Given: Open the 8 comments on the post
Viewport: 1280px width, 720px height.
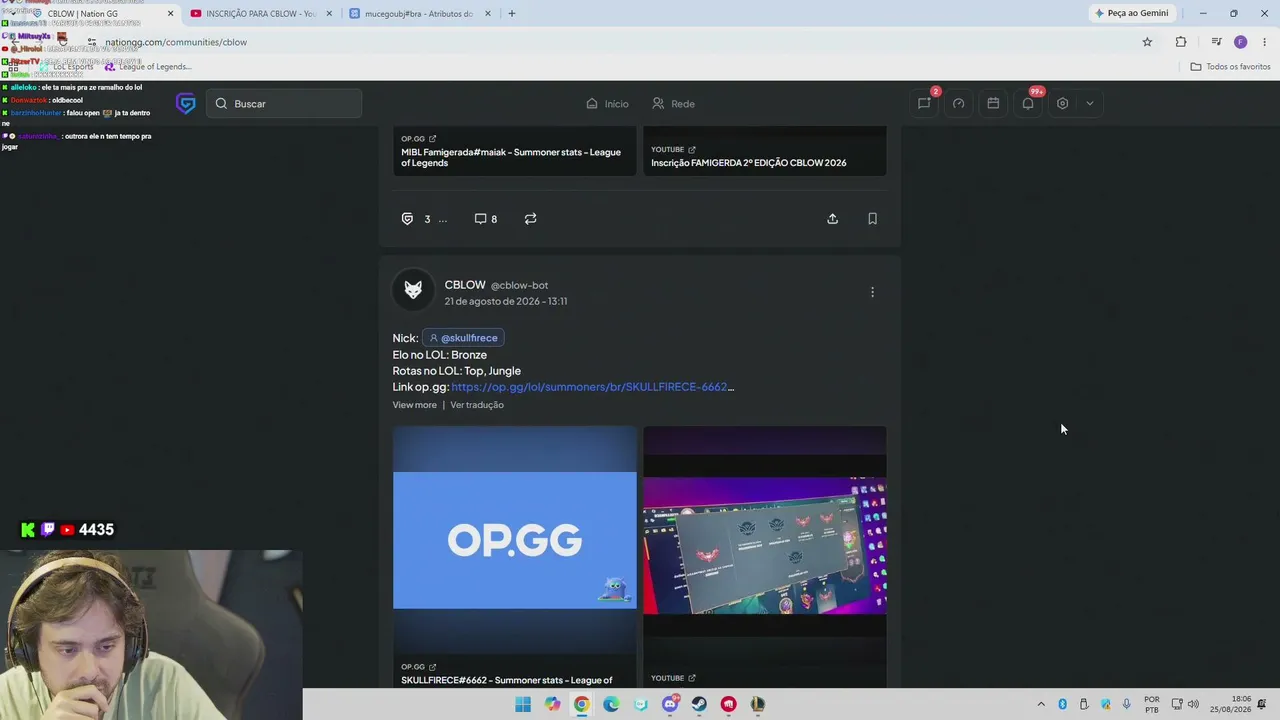Looking at the screenshot, I should coord(486,219).
